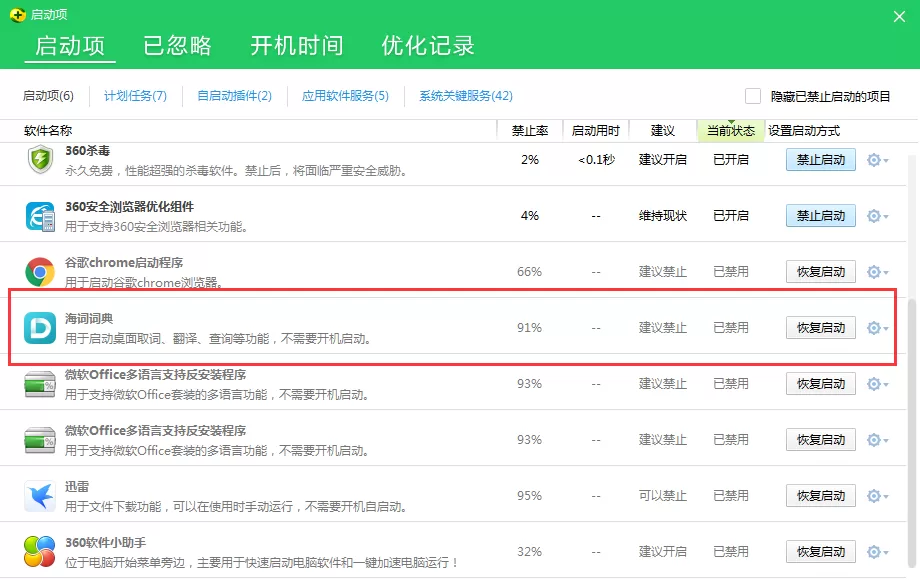This screenshot has height=580, width=920.
Task: Click 恢复启动 for 海词词典
Action: tap(821, 328)
